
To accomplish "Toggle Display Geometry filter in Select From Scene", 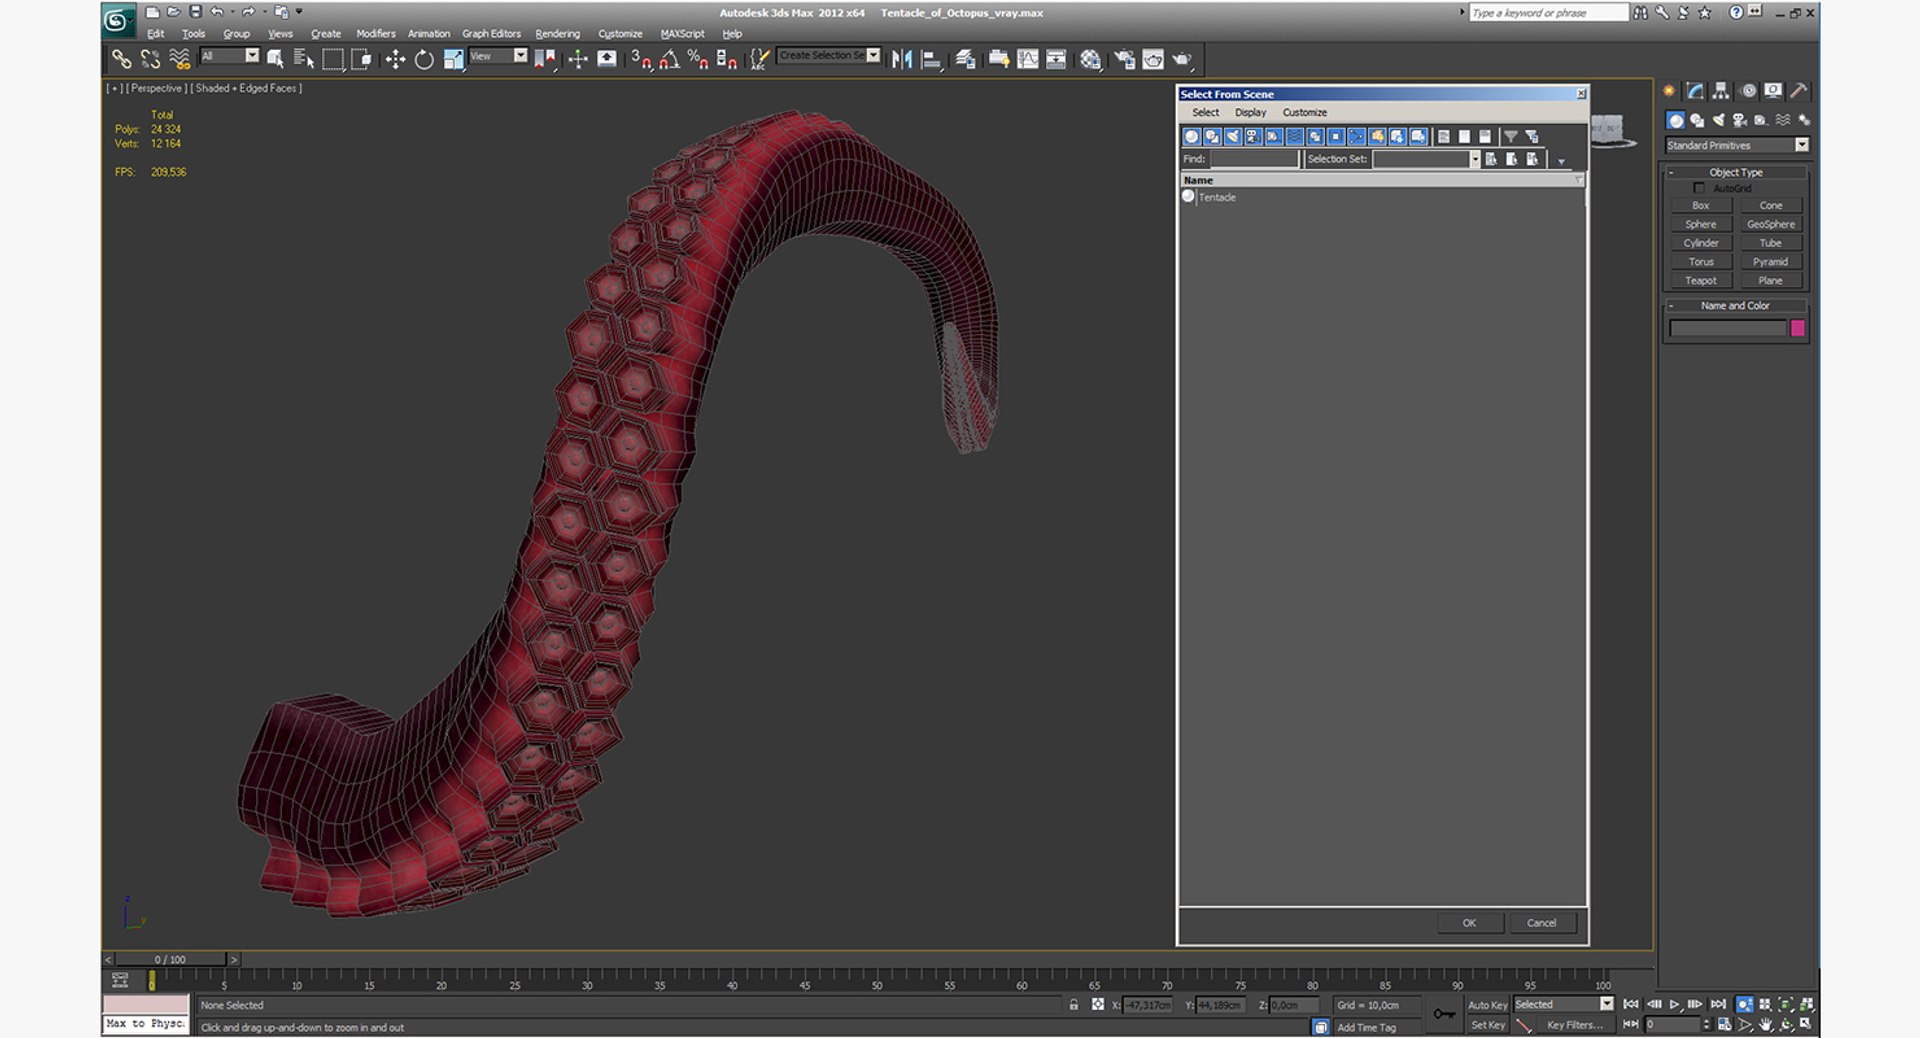I will 1192,137.
